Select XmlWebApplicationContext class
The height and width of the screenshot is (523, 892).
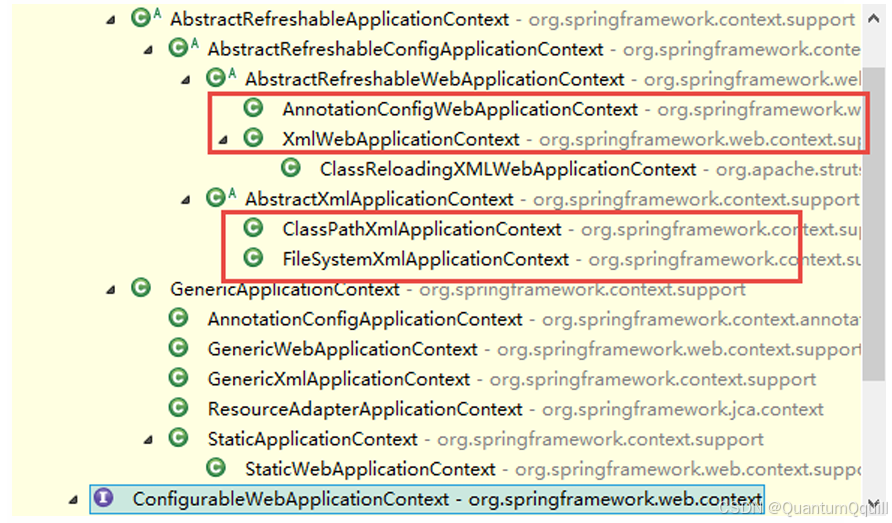tap(400, 139)
